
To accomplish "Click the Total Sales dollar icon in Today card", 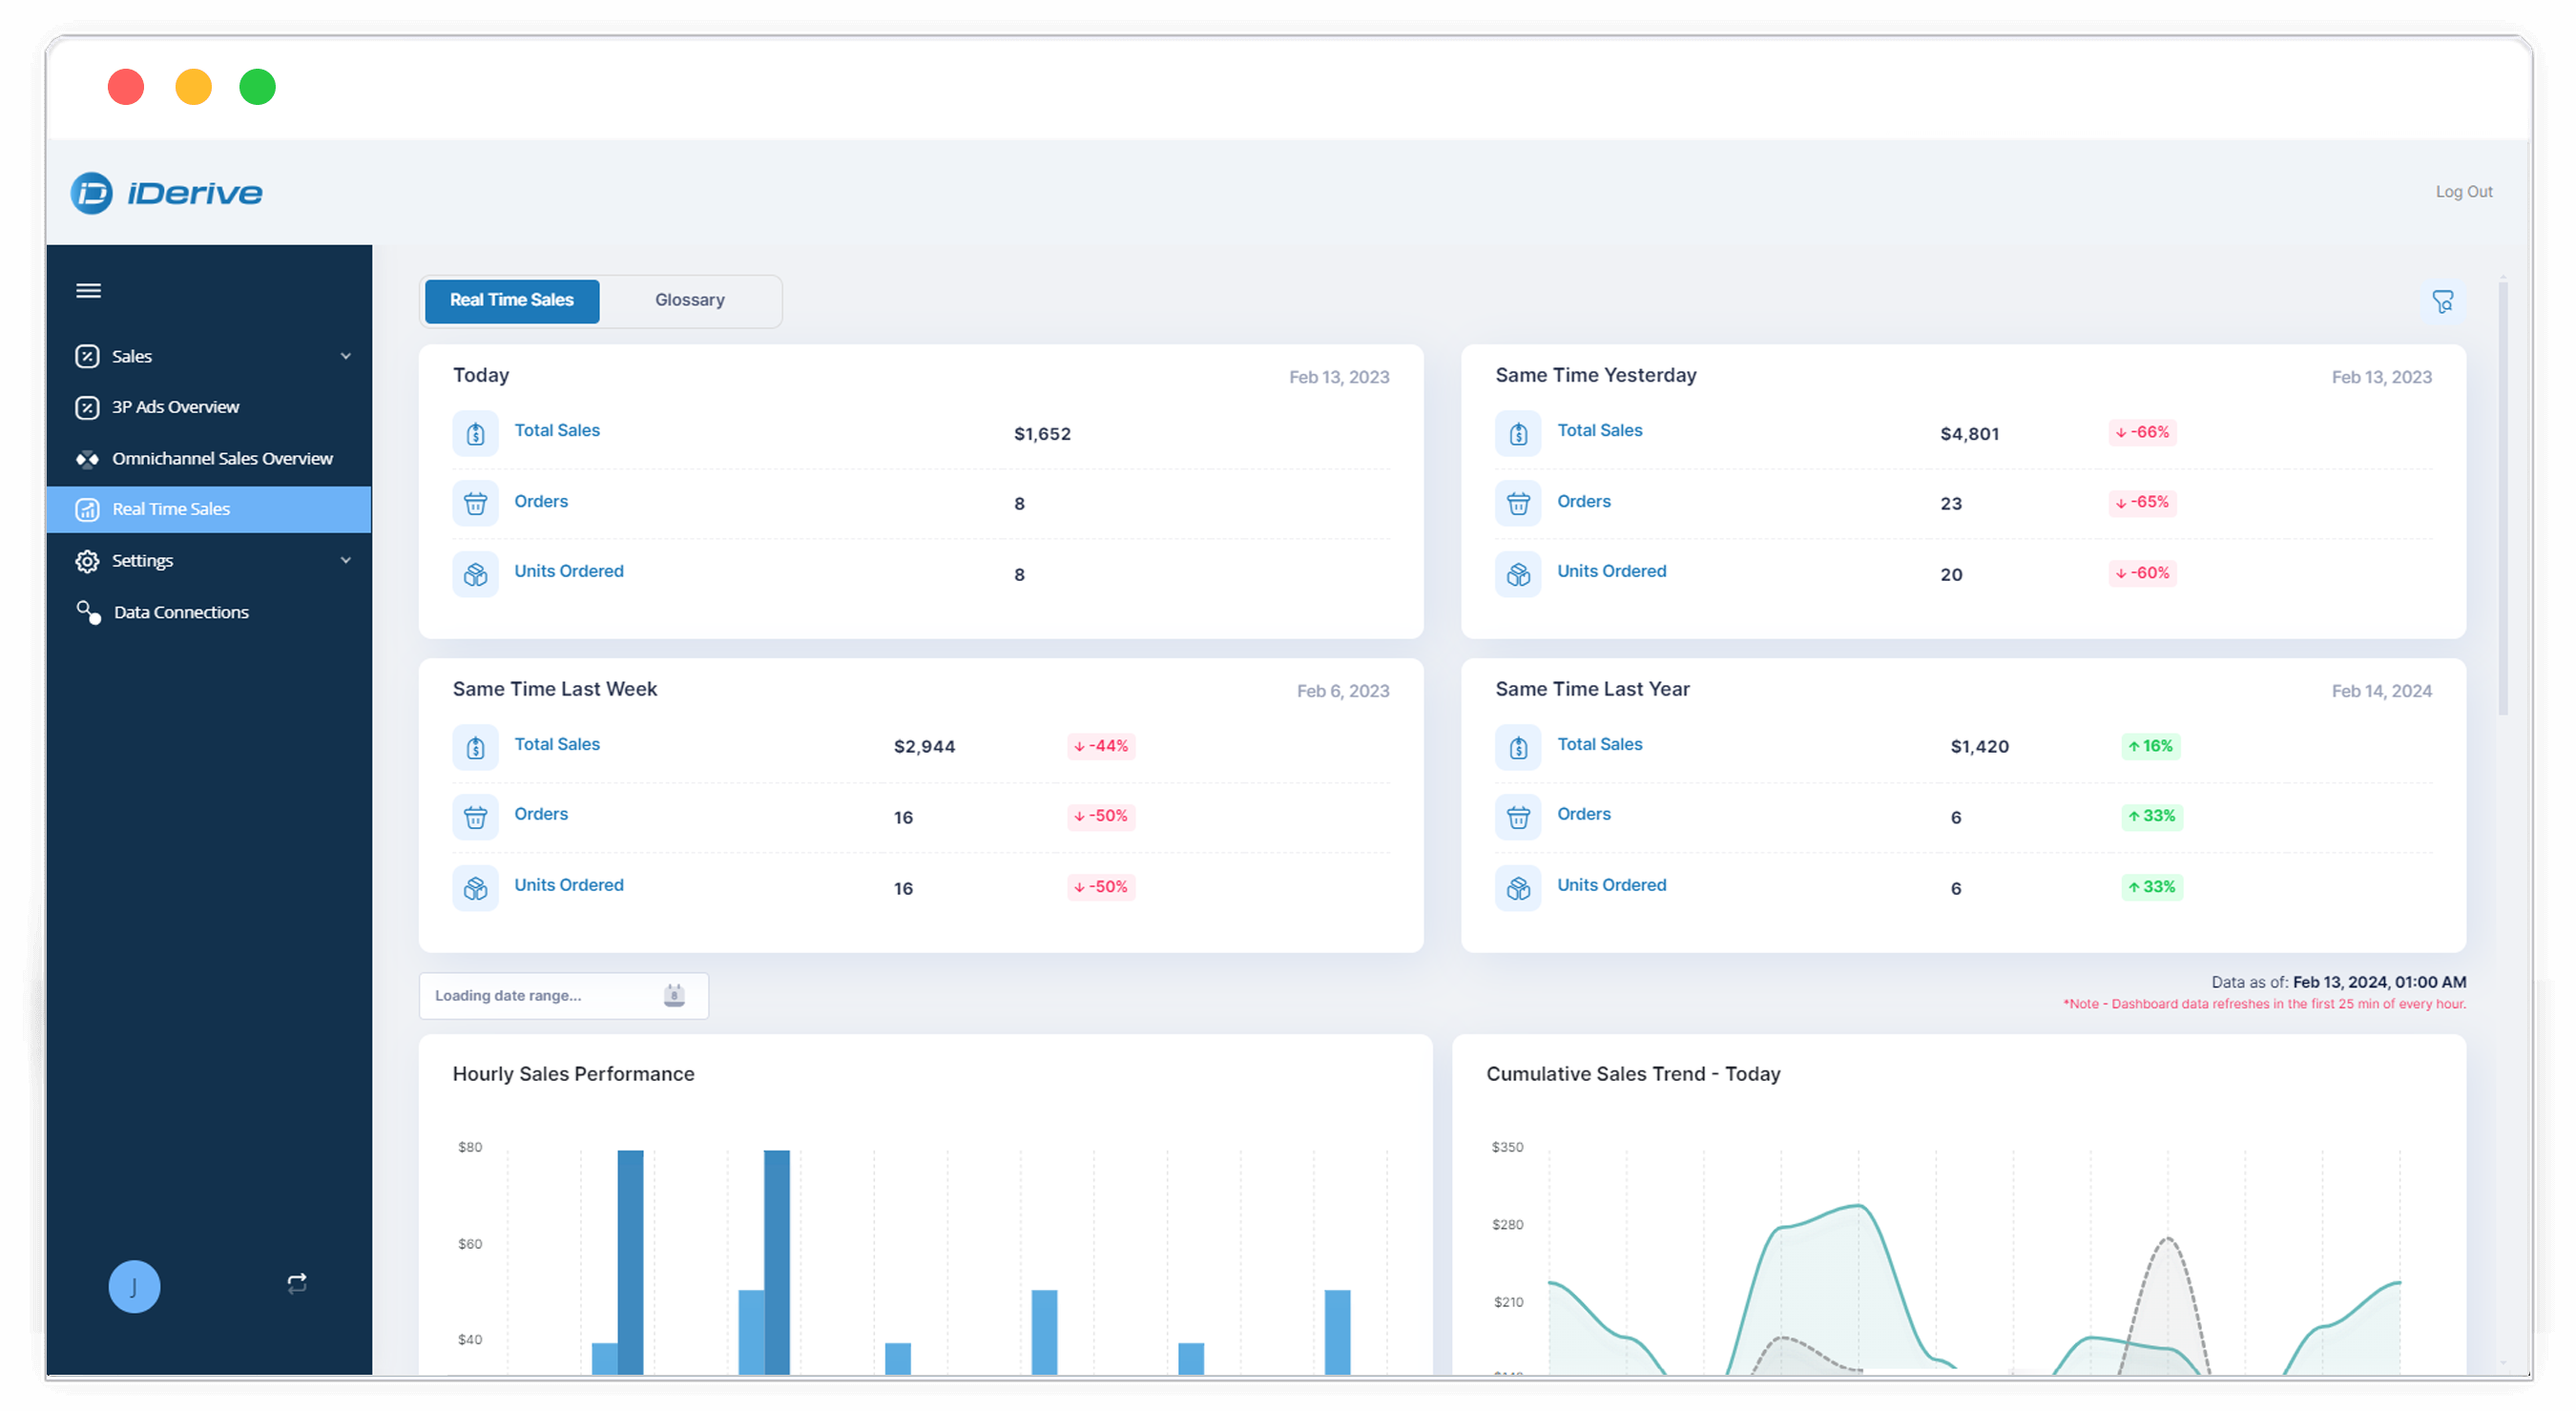I will pos(476,433).
